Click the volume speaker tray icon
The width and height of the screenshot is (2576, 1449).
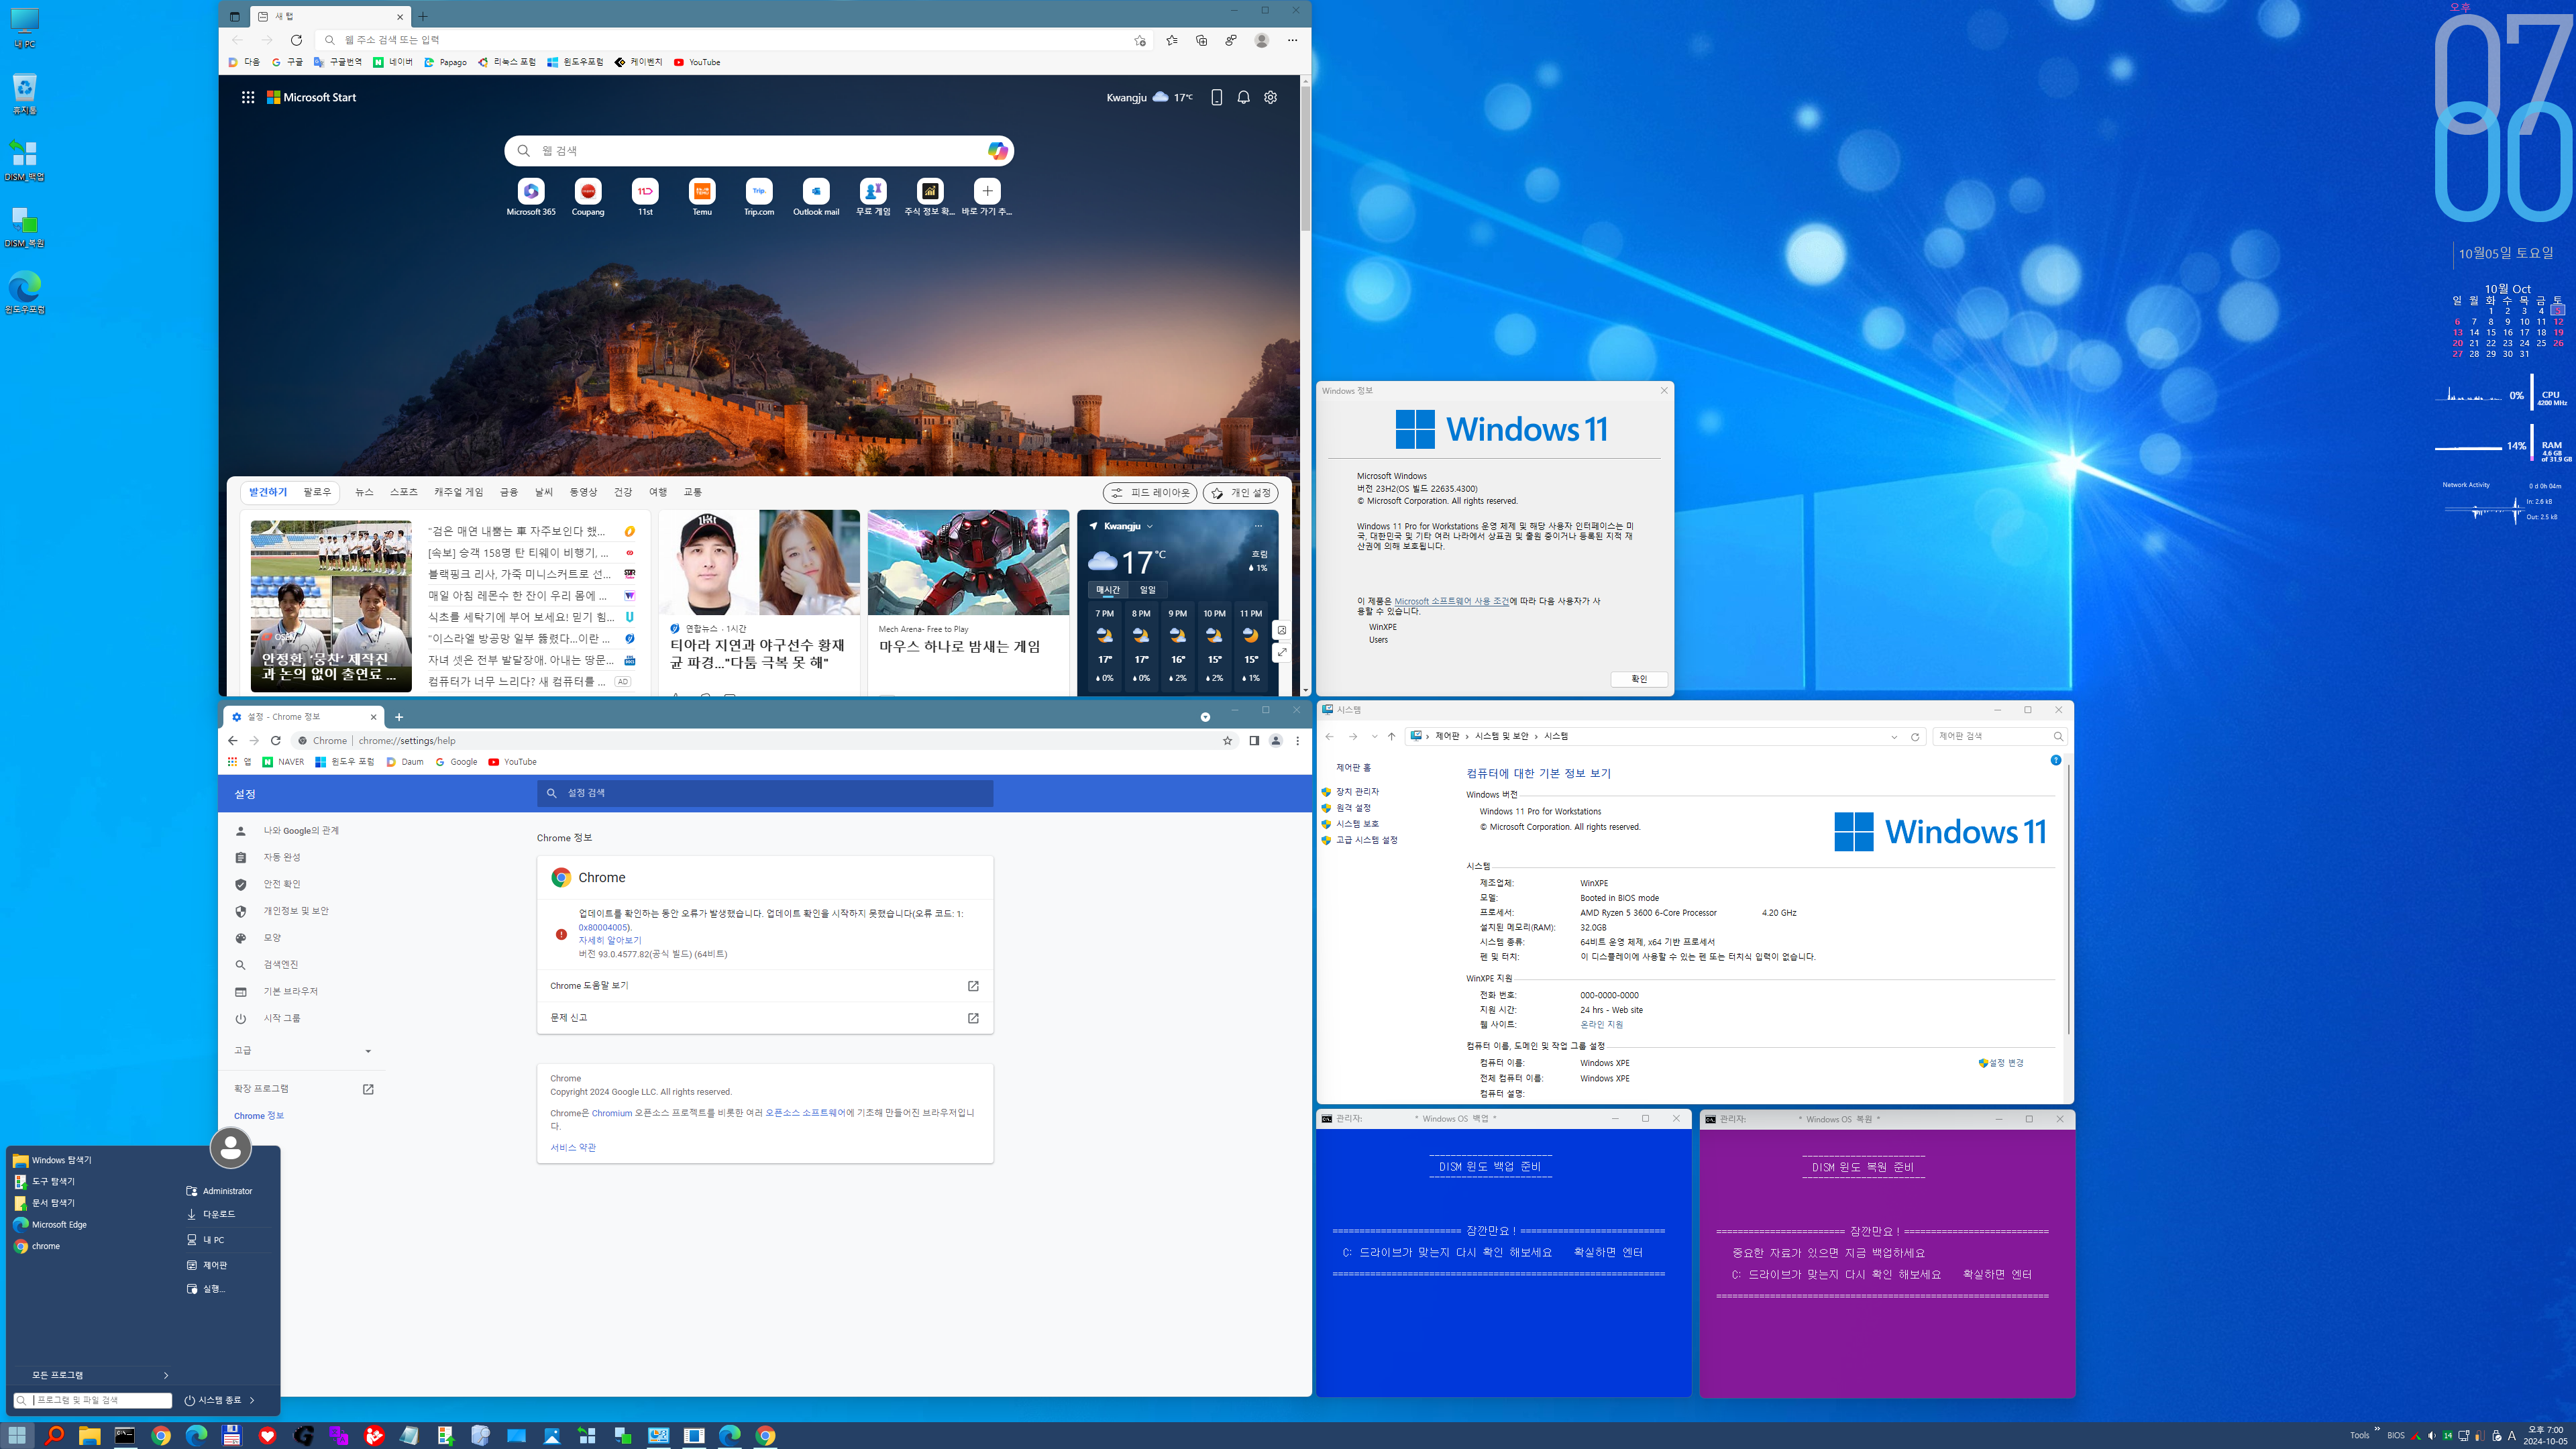(x=2431, y=1435)
